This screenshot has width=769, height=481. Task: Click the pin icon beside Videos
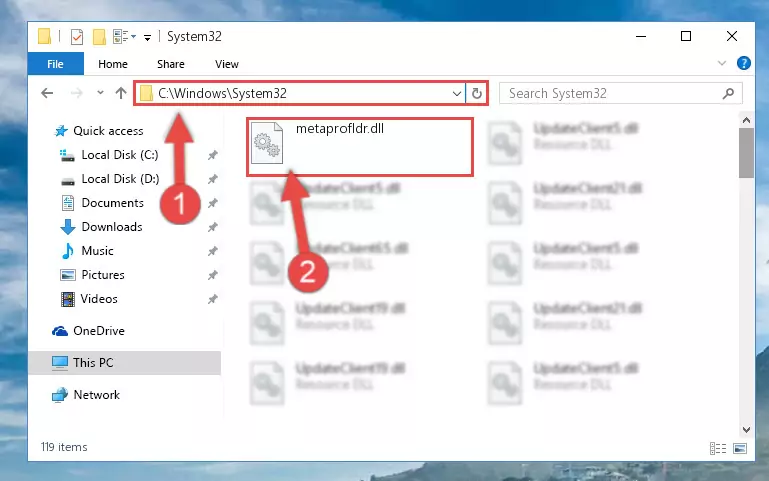coord(212,300)
